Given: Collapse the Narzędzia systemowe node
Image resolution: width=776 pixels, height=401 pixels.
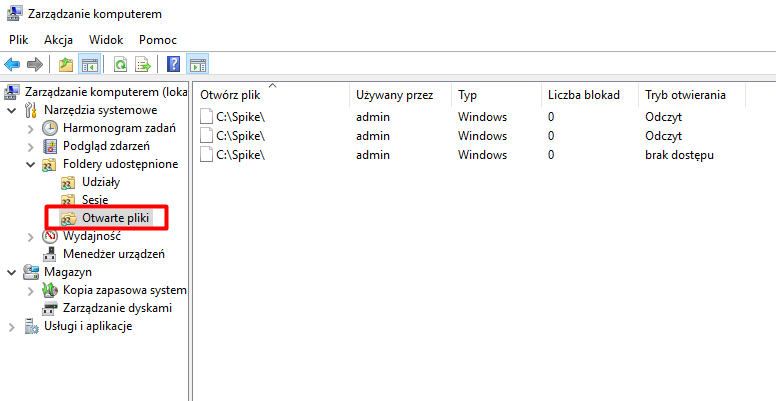Looking at the screenshot, I should 12,110.
